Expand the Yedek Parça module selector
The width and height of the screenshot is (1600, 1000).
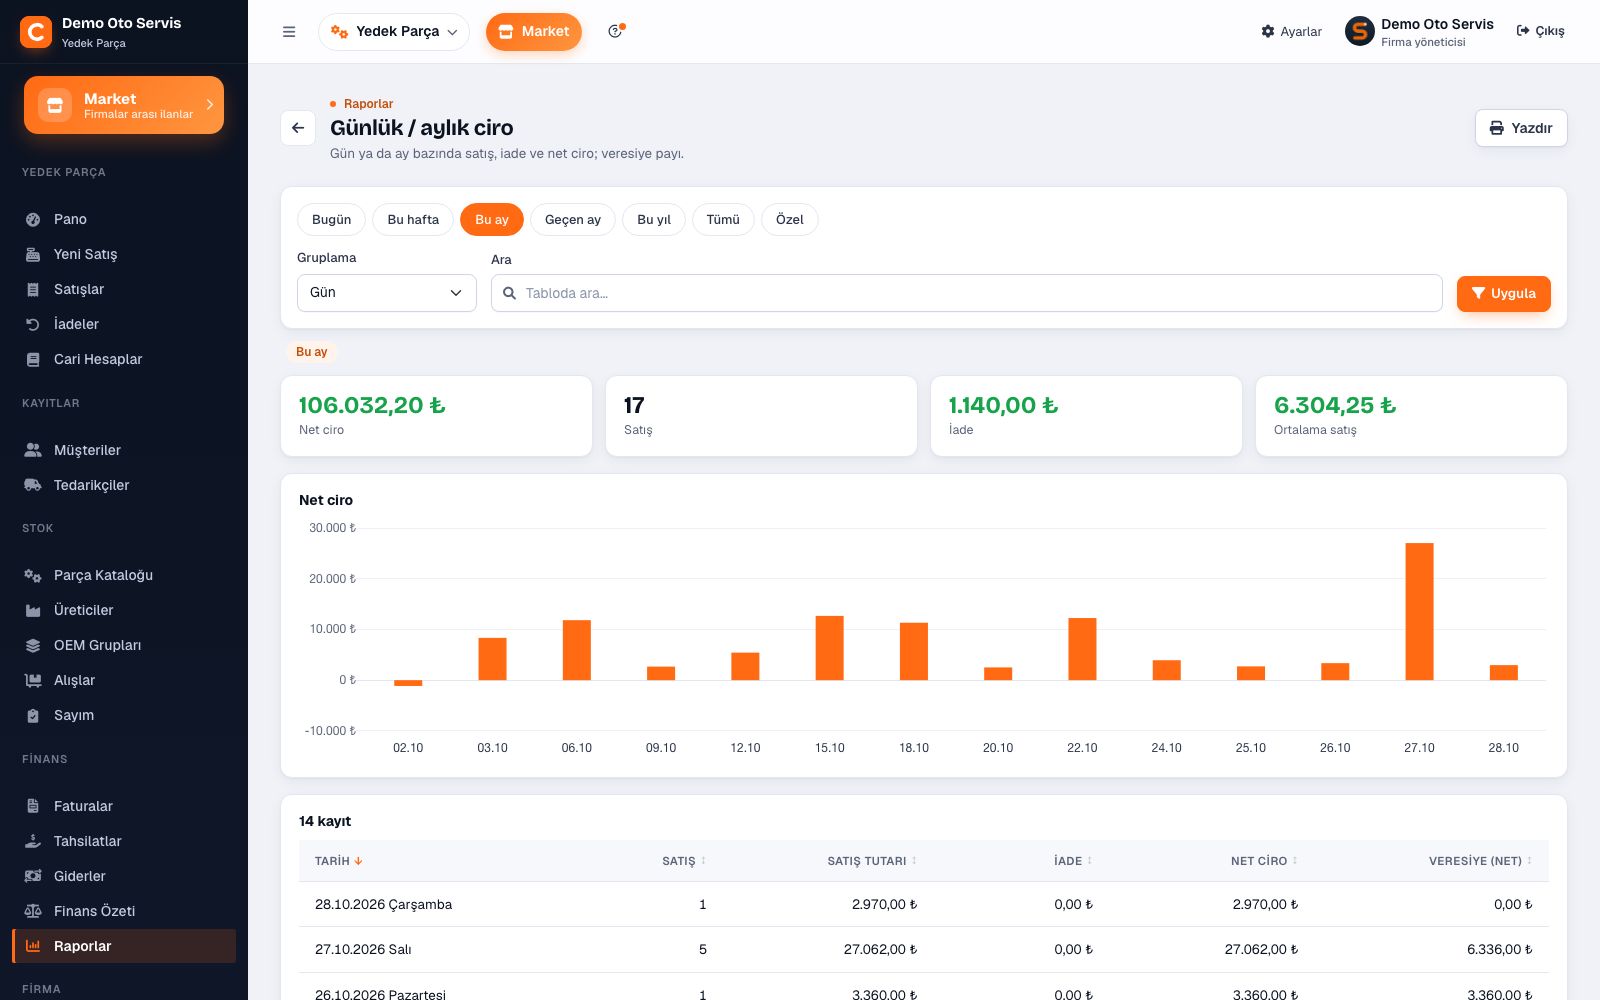[x=394, y=32]
